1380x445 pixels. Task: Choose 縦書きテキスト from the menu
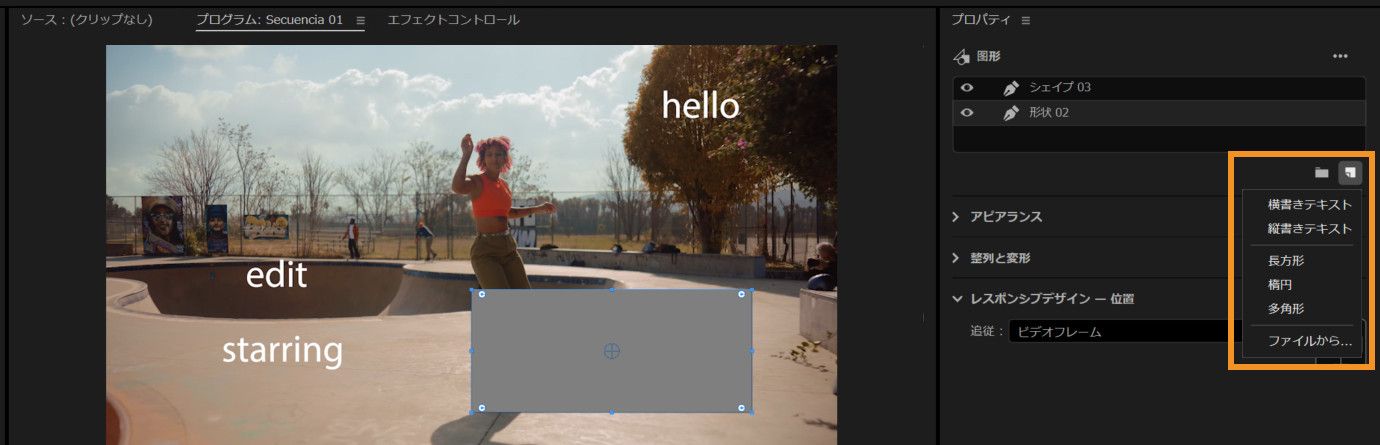(x=1309, y=228)
